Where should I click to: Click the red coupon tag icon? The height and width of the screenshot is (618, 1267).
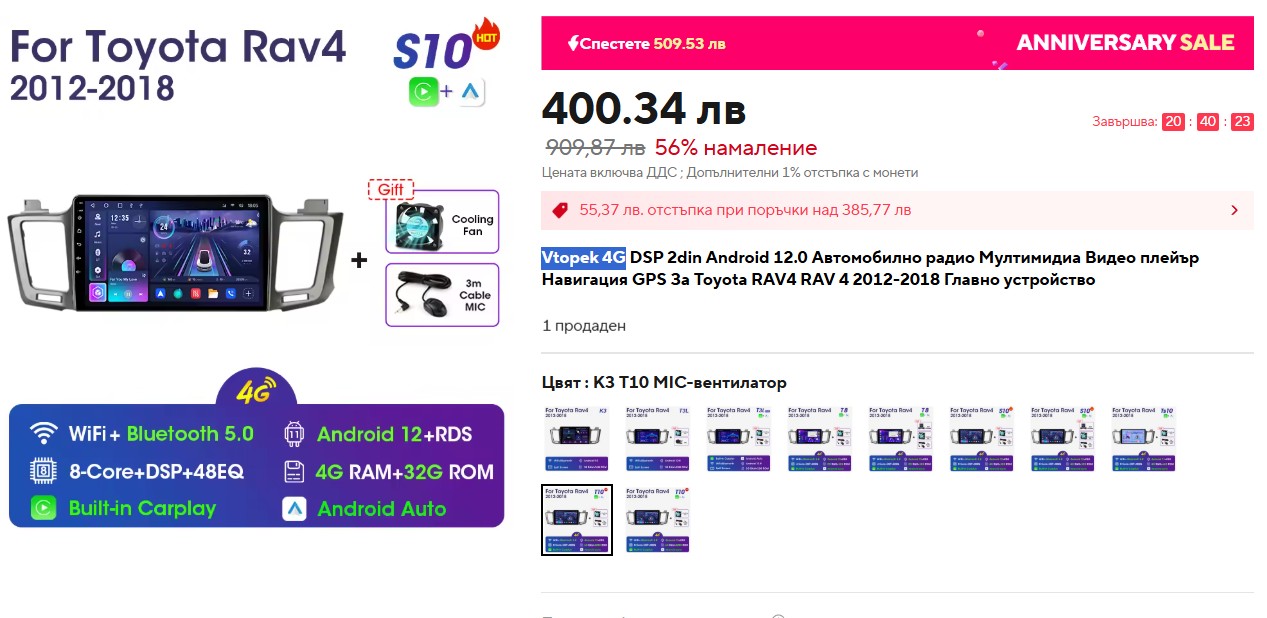point(560,210)
